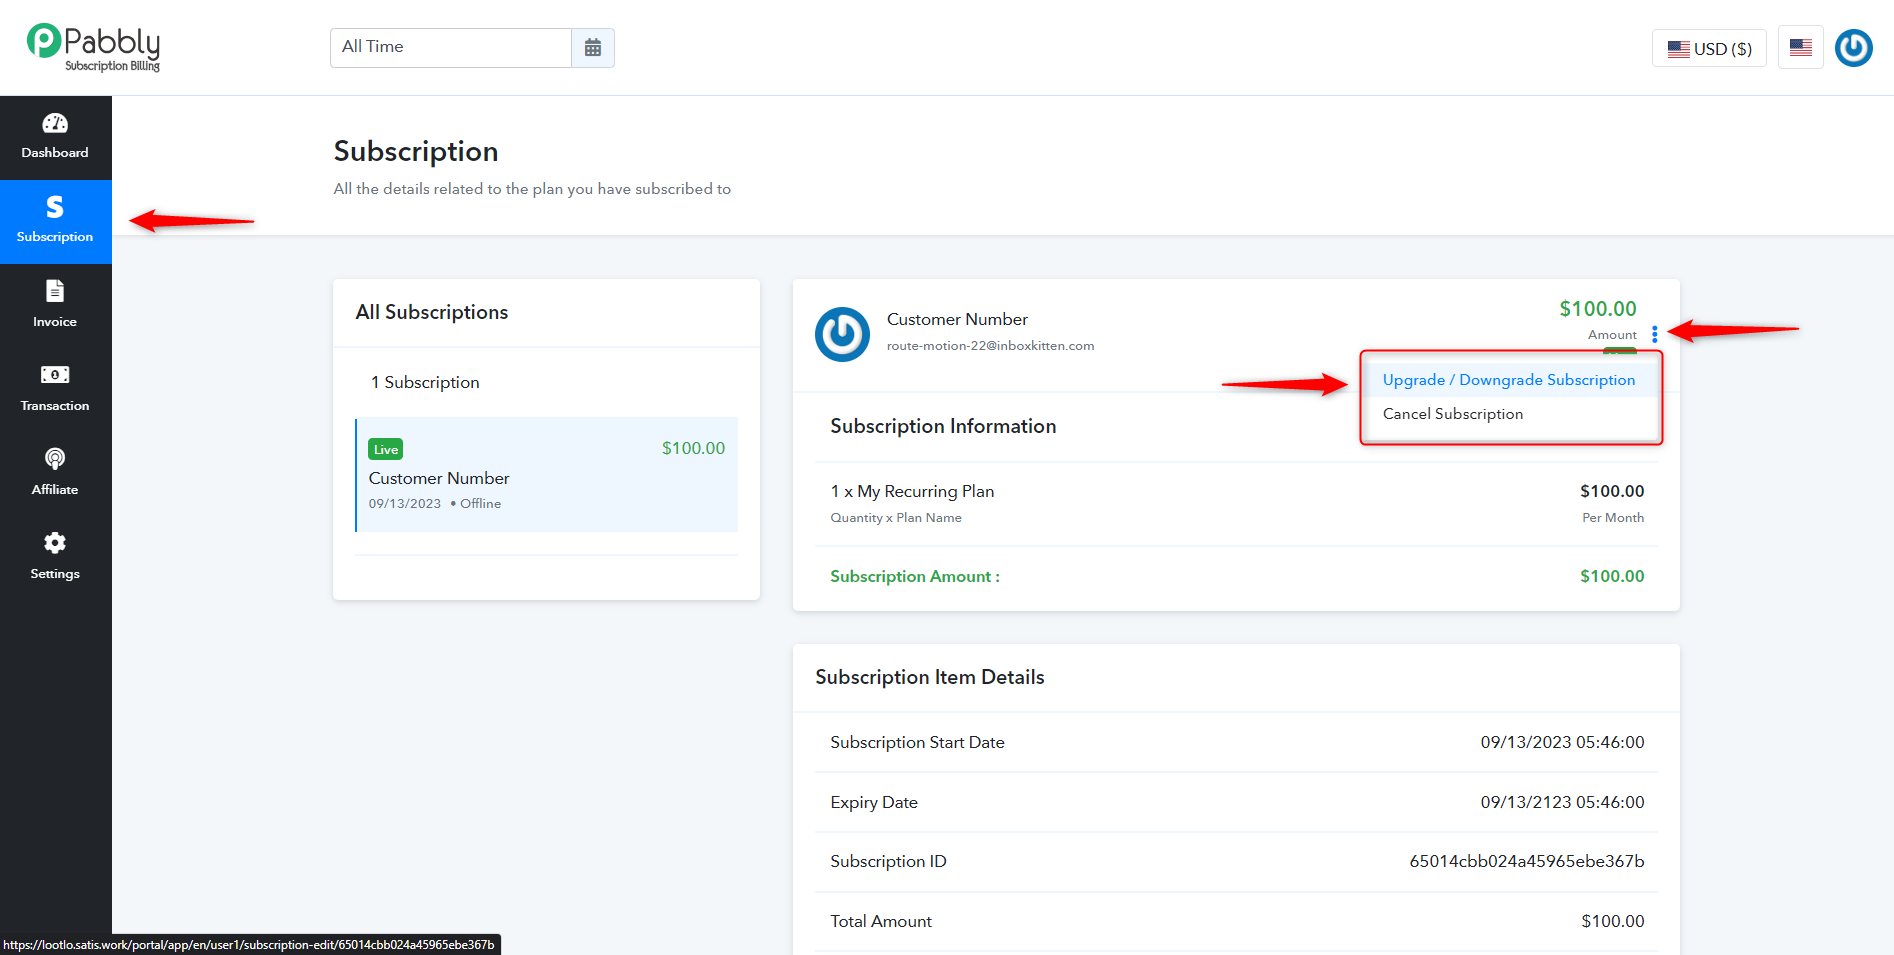Image resolution: width=1894 pixels, height=955 pixels.
Task: Open the Invoice sidebar item
Action: point(55,305)
